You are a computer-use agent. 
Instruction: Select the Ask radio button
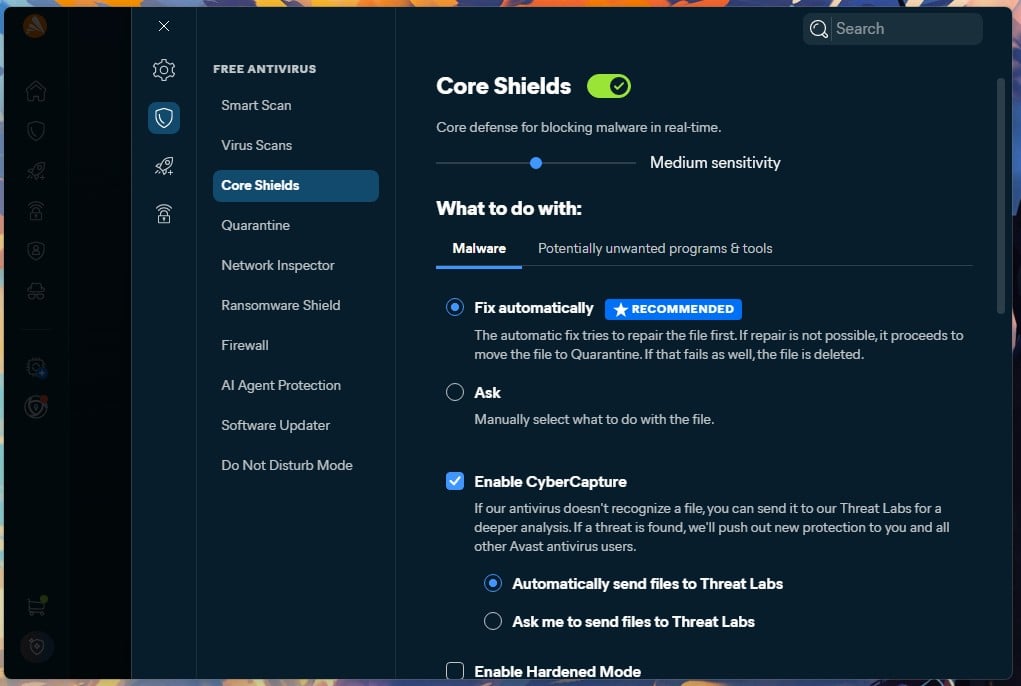[x=455, y=392]
